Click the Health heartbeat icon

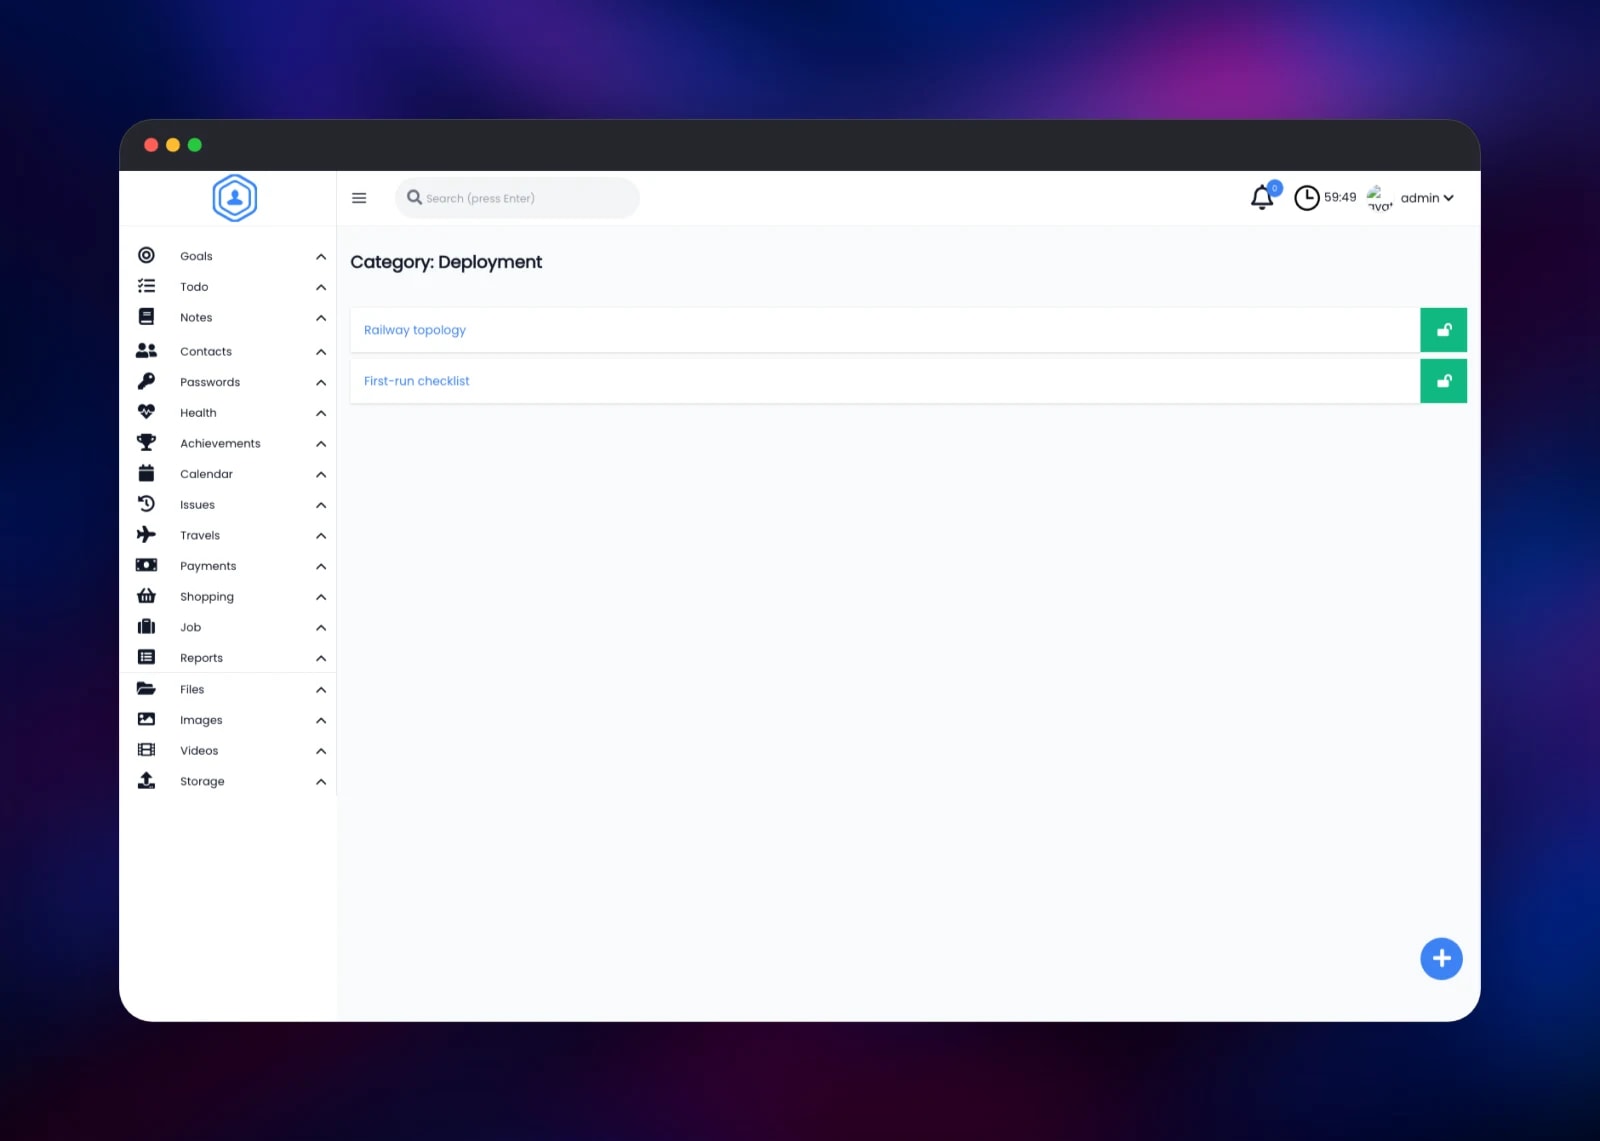click(146, 412)
